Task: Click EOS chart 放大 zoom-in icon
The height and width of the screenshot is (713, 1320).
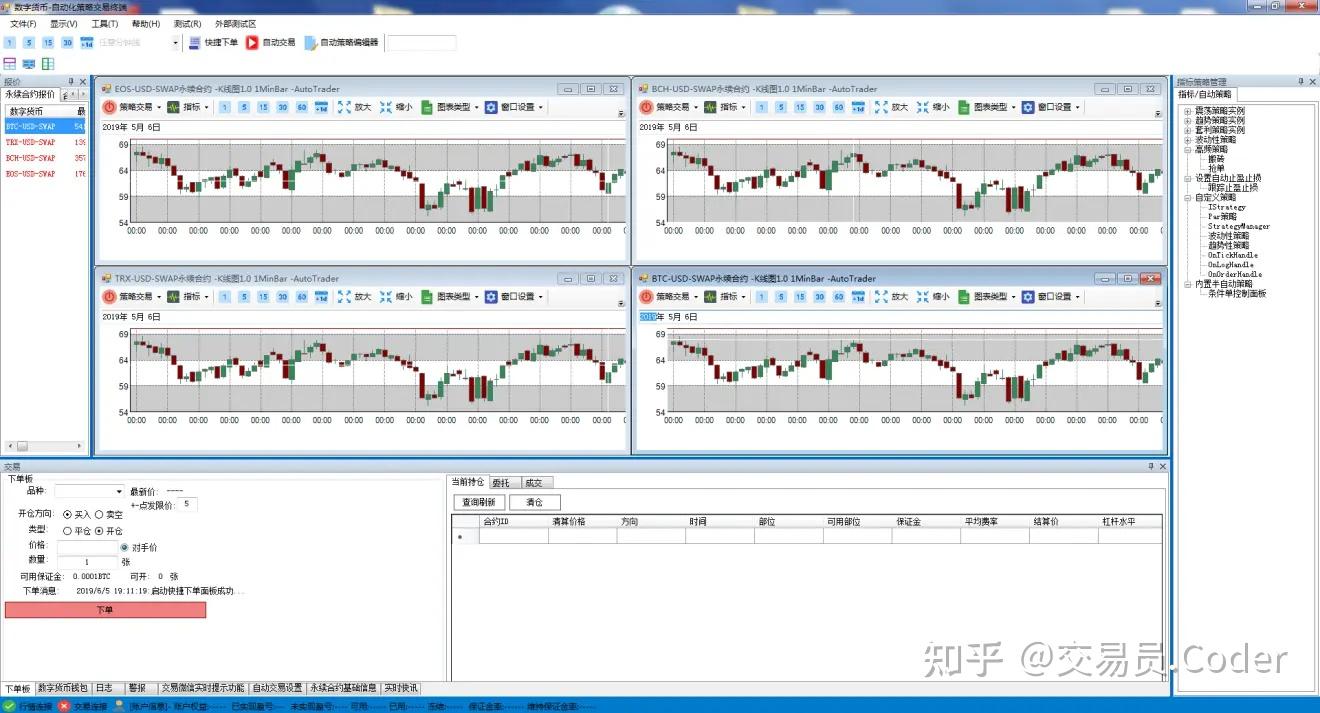Action: [x=344, y=107]
